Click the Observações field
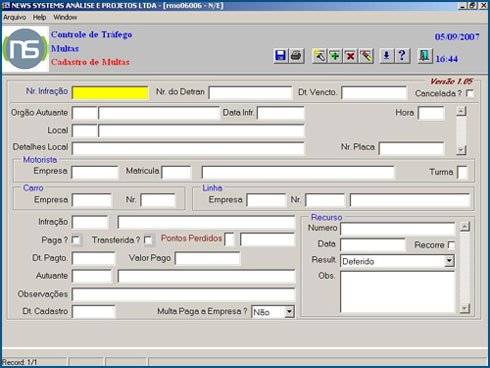The width and height of the screenshot is (490, 368). point(183,295)
